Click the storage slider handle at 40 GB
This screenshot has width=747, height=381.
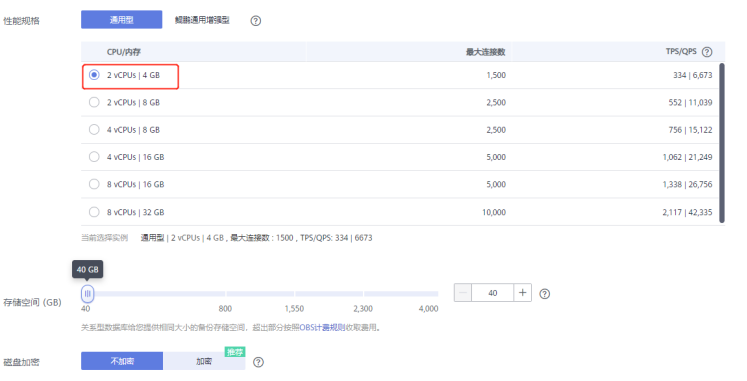87,294
